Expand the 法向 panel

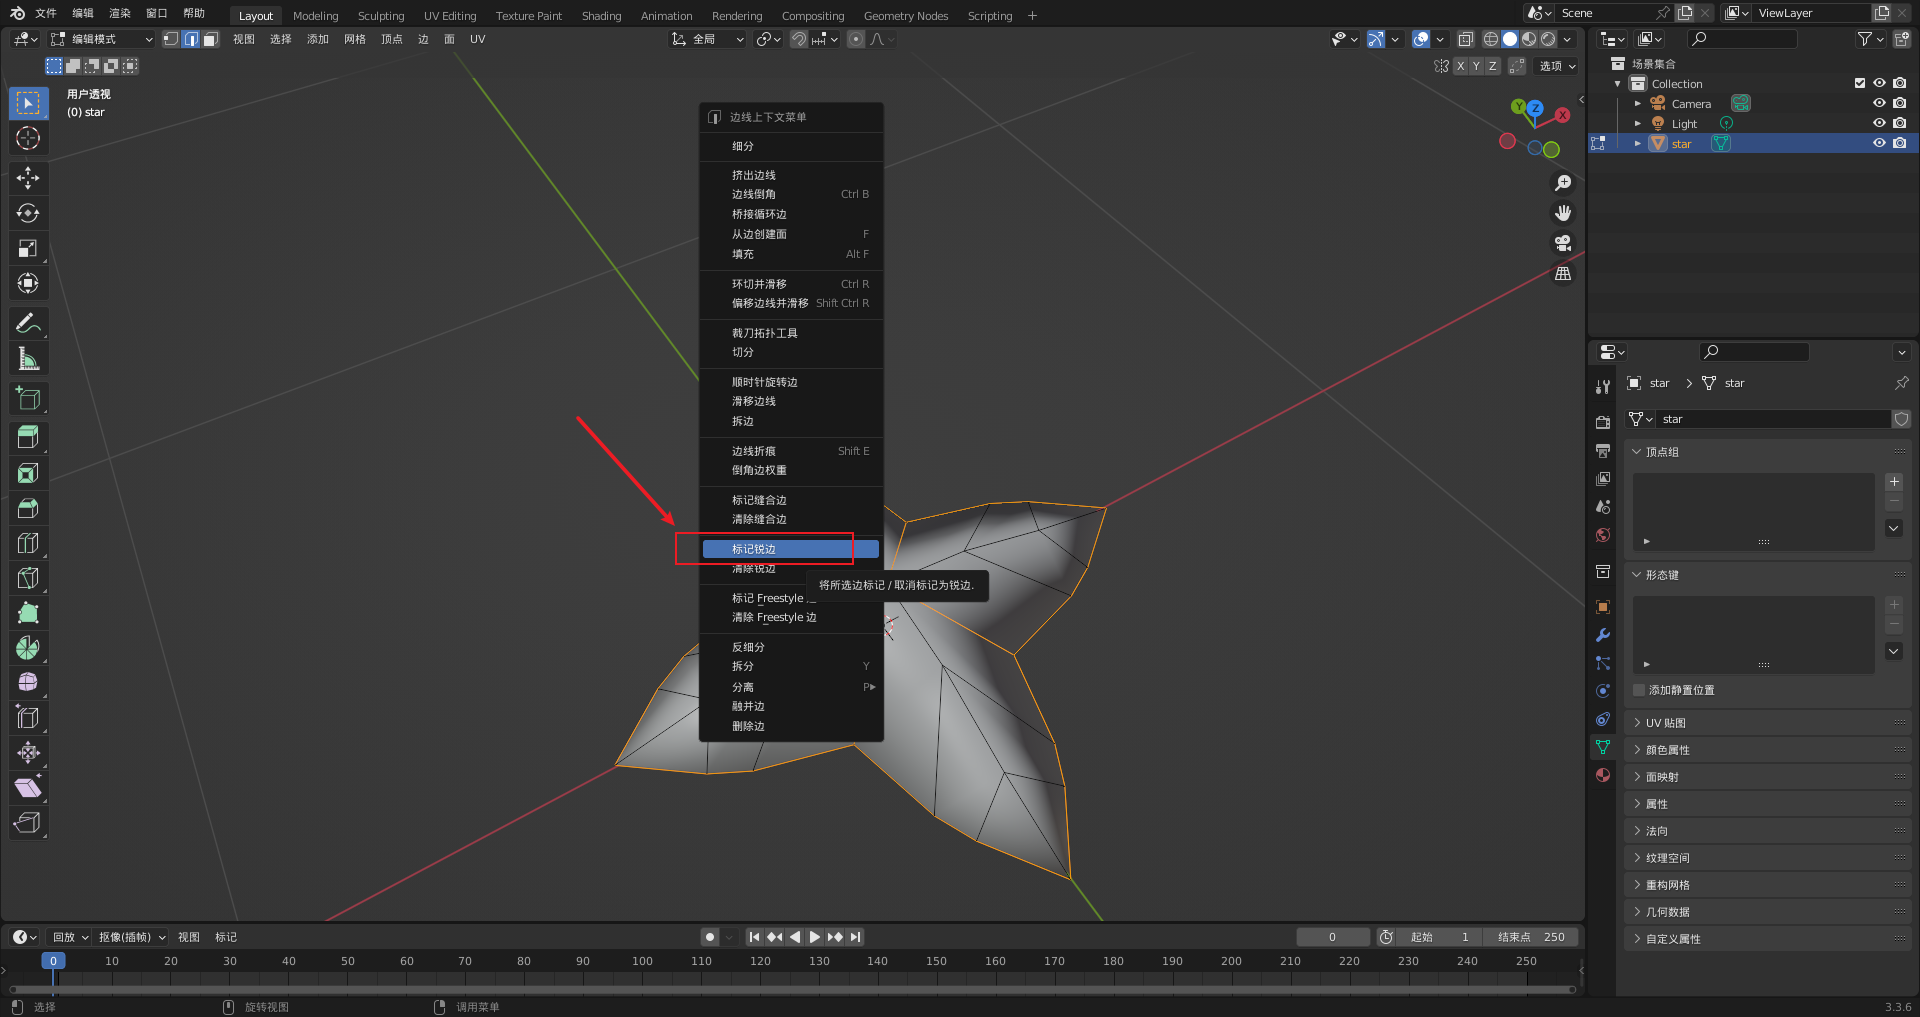[1767, 831]
